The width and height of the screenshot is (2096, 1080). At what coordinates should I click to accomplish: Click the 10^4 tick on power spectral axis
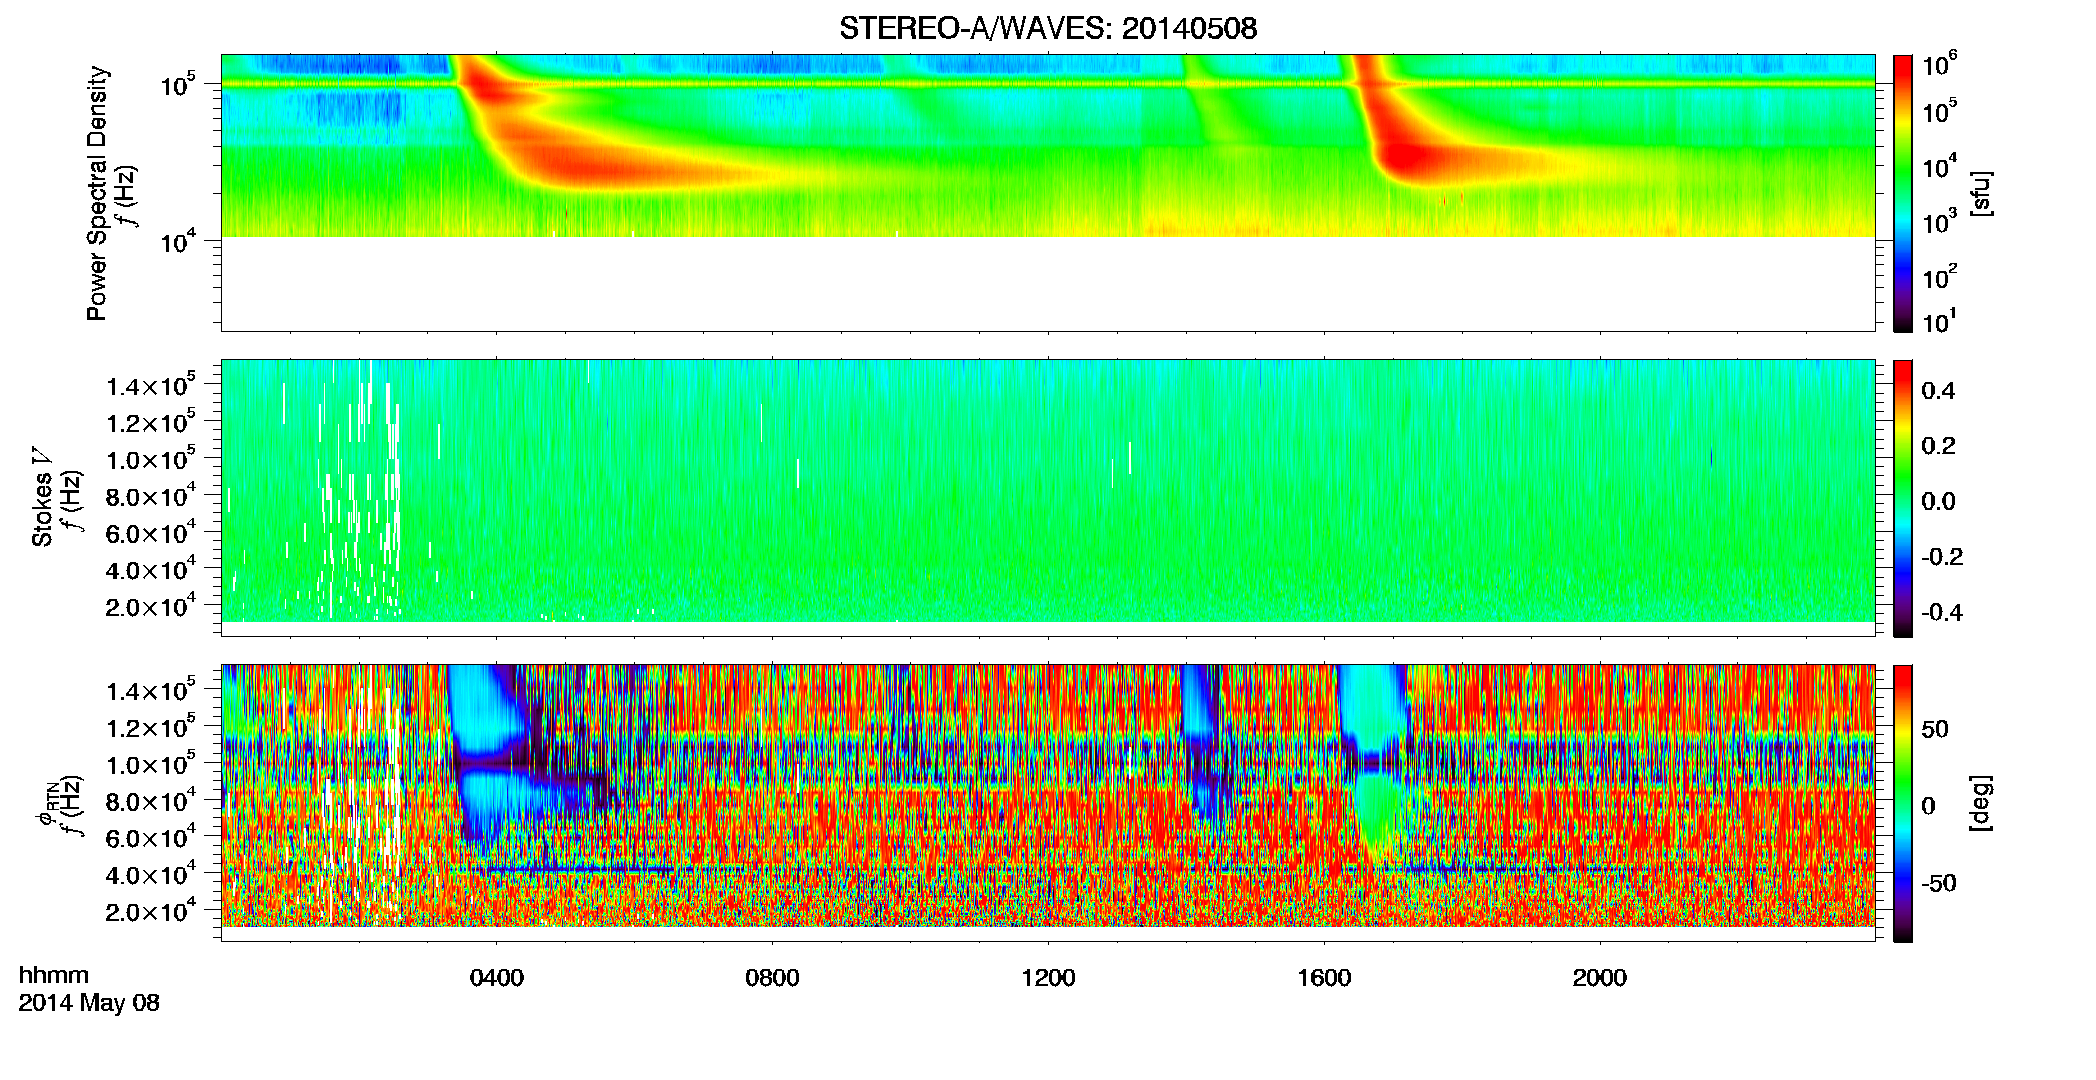tap(176, 241)
